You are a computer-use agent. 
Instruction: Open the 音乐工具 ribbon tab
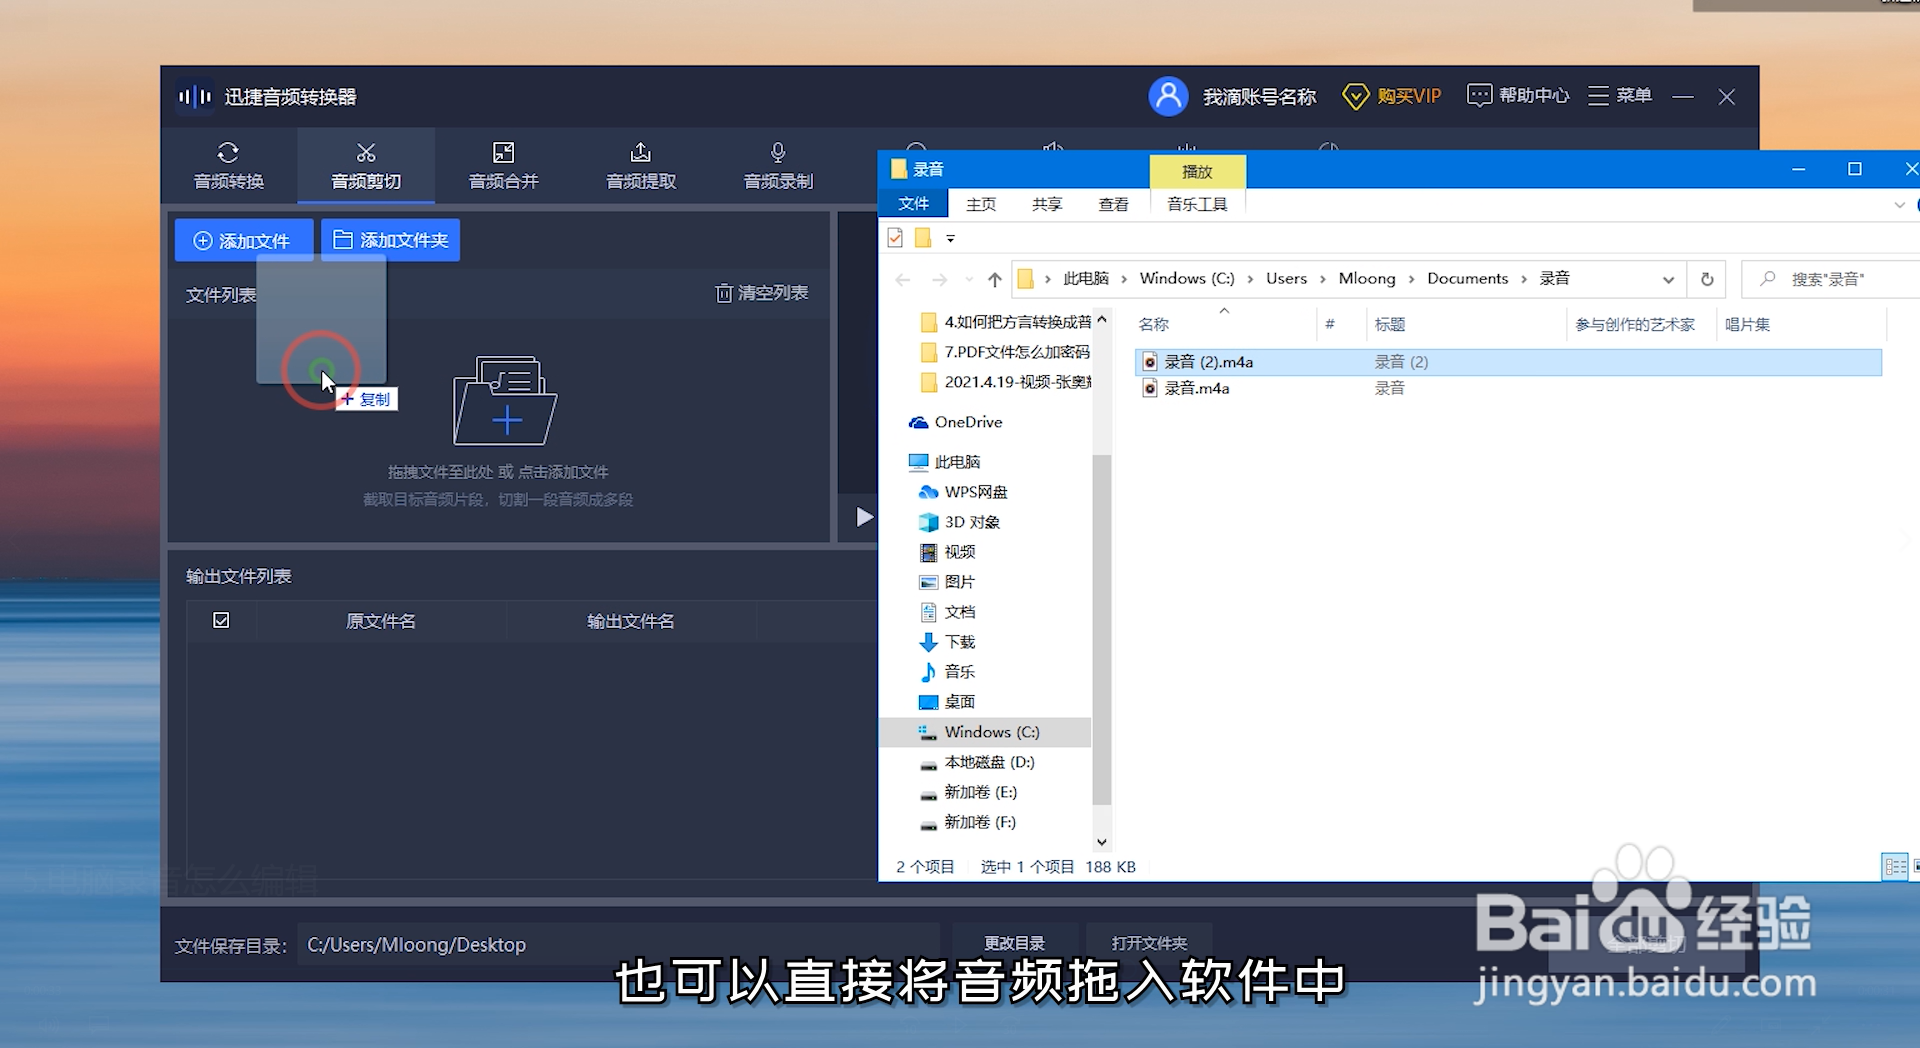tap(1197, 204)
